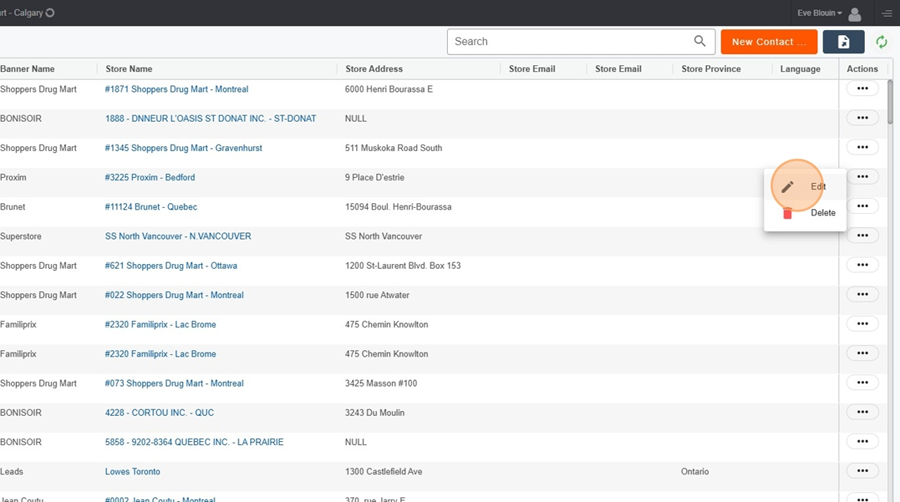Select the Superstore banner cell
The image size is (900, 502).
(x=21, y=236)
